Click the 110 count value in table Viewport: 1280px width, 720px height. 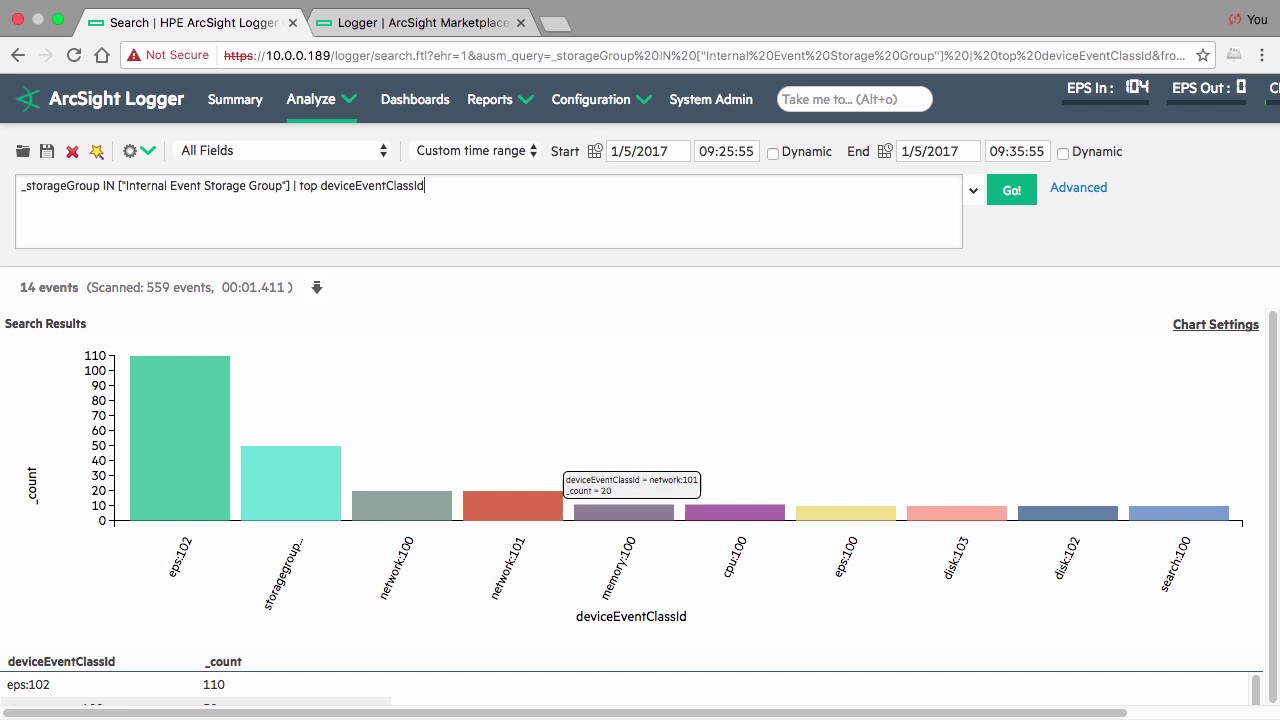pyautogui.click(x=214, y=685)
